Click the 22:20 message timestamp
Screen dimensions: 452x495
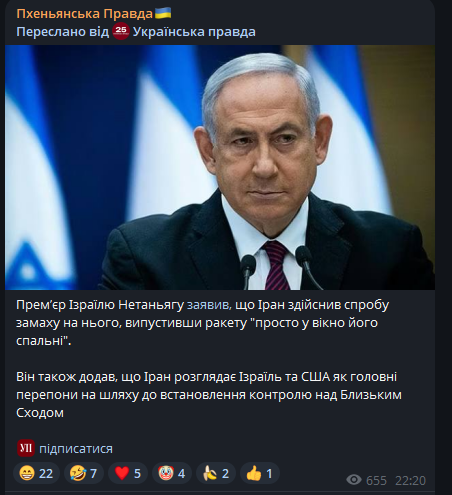click(x=410, y=480)
